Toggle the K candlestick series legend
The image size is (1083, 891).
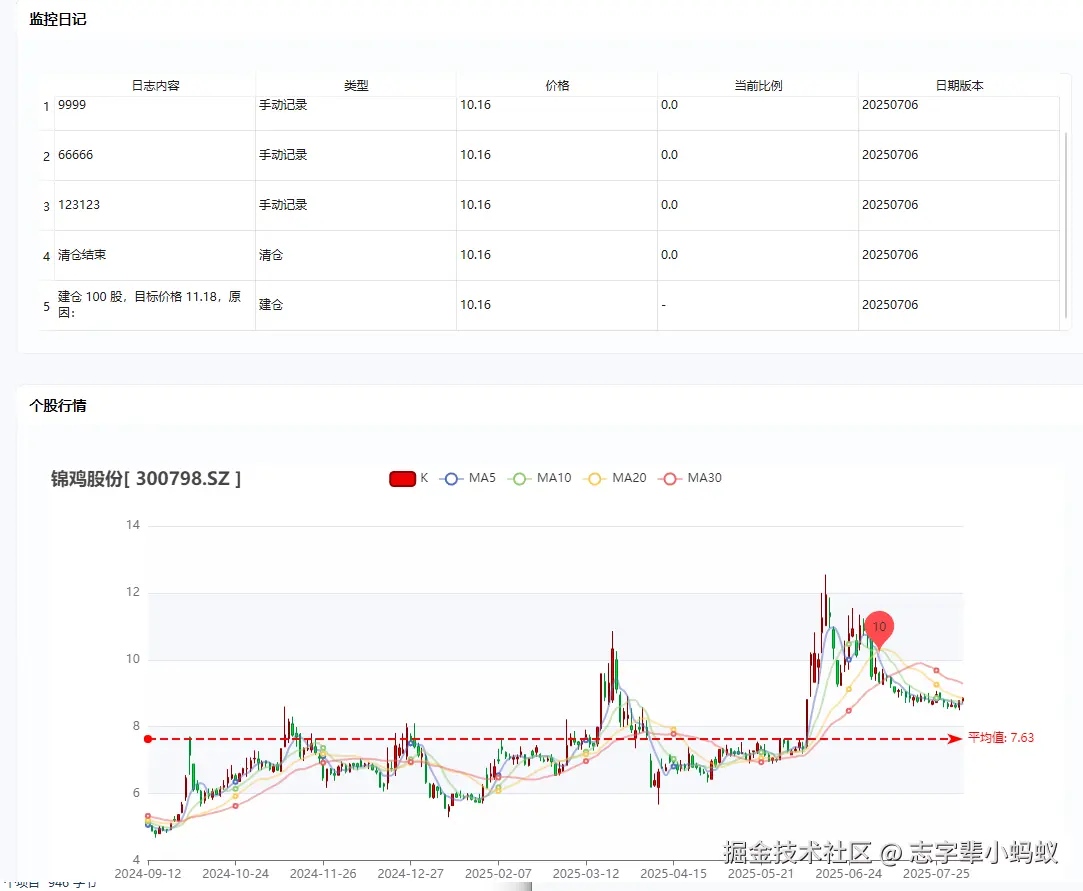(x=409, y=478)
